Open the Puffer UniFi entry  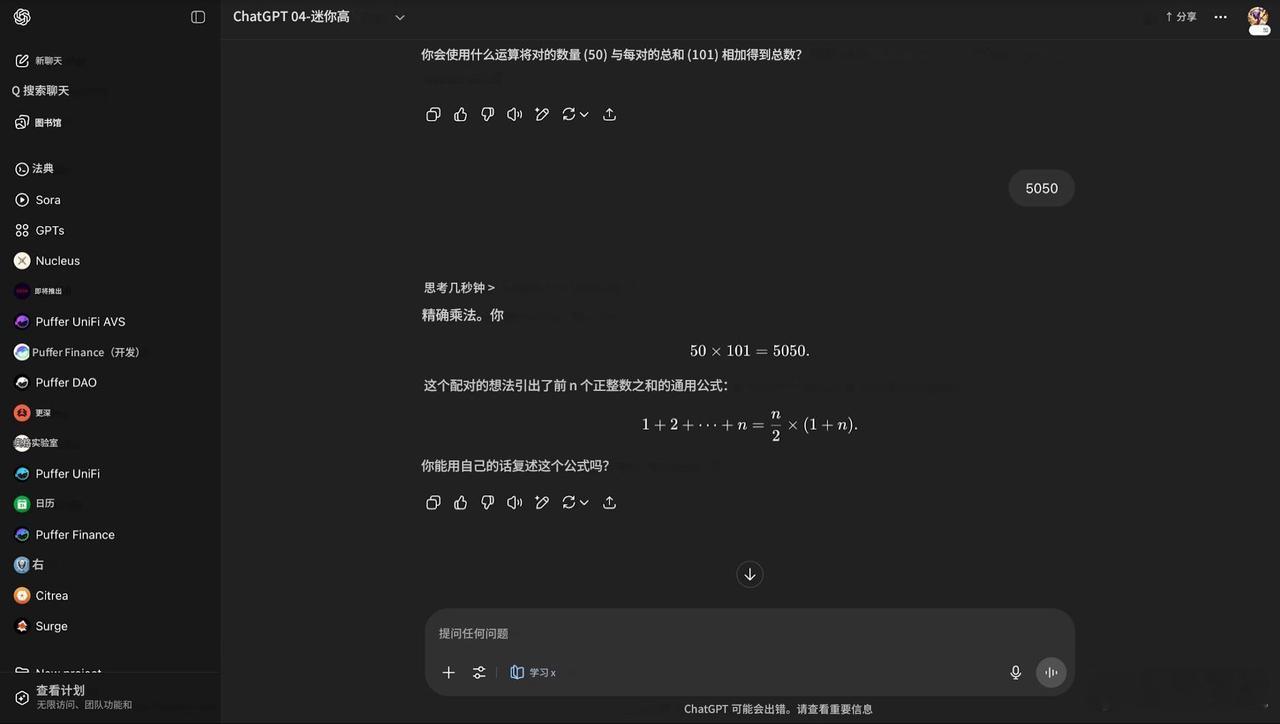tap(58, 474)
